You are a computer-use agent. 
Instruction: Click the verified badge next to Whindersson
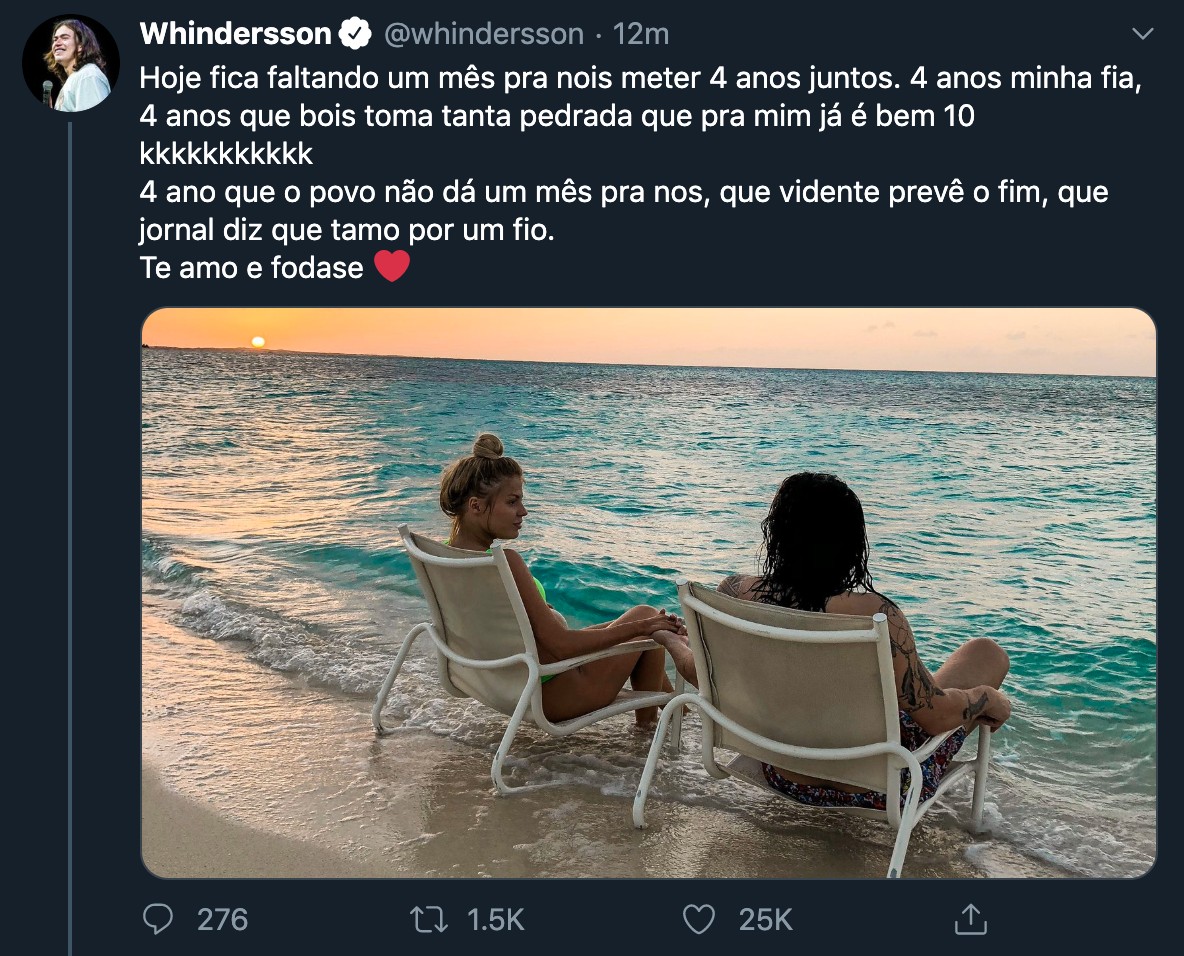tap(354, 34)
